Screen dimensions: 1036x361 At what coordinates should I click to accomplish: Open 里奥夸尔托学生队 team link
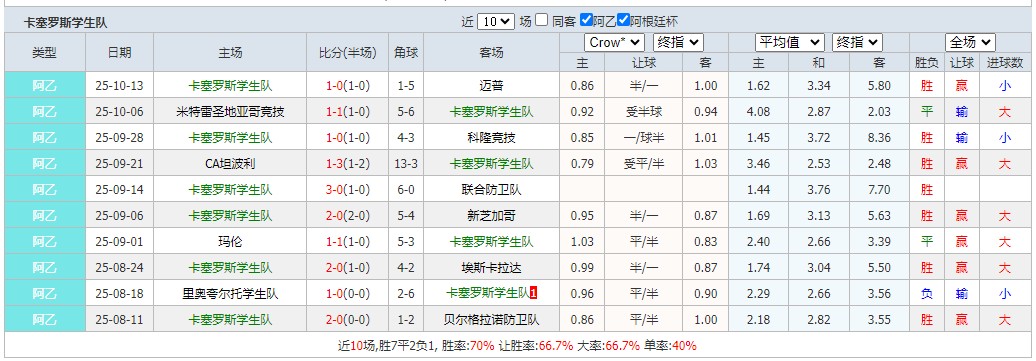(x=230, y=294)
